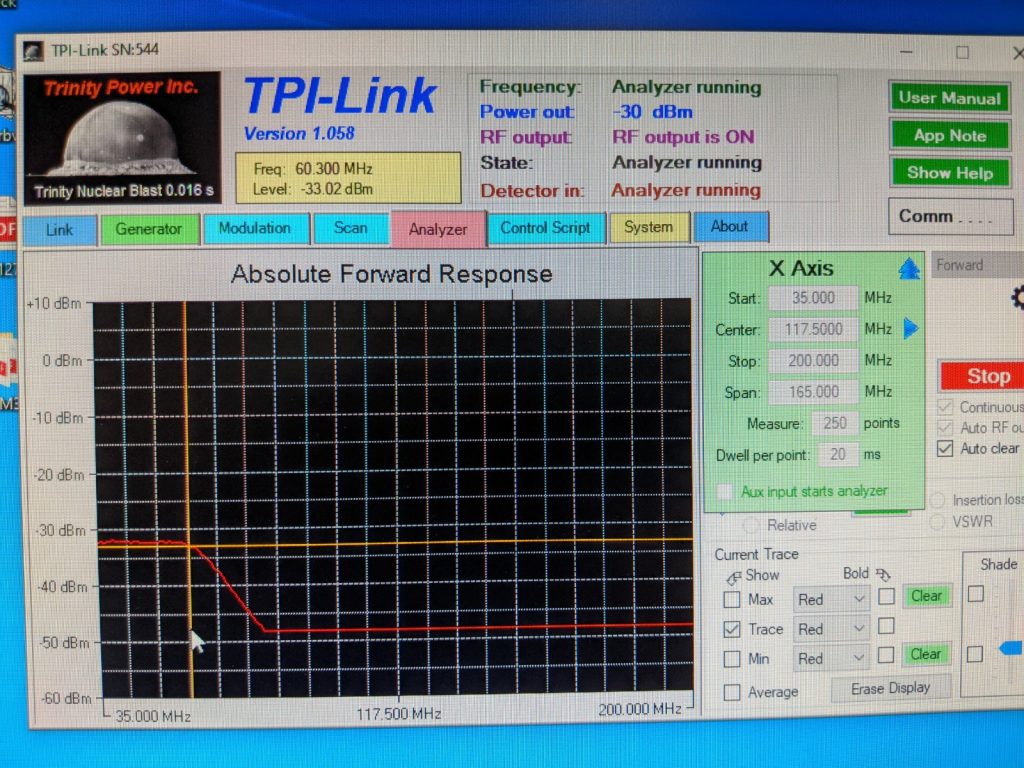Click the 'RF output is ON' status text

coord(683,137)
